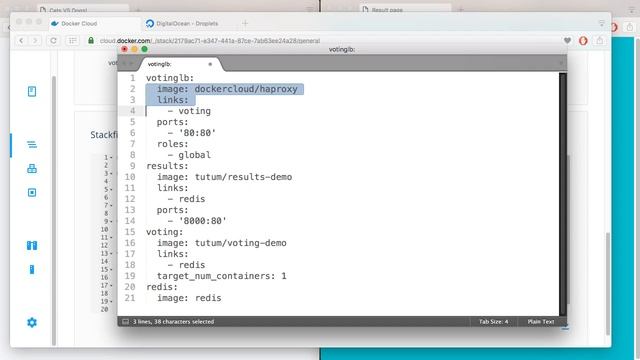Viewport: 640px width, 360px height.
Task: Click the 'redis:' line on line 20
Action: (x=162, y=287)
